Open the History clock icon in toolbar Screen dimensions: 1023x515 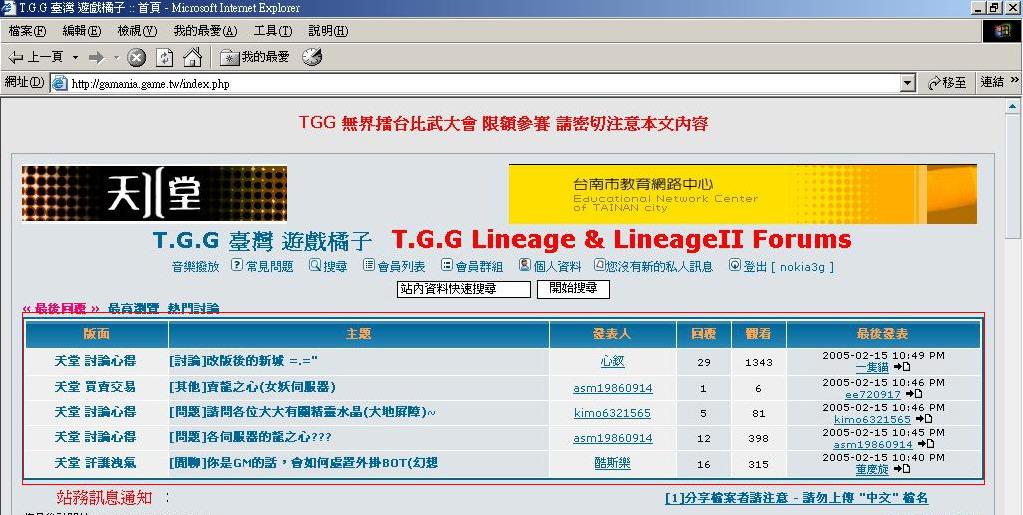pyautogui.click(x=312, y=57)
